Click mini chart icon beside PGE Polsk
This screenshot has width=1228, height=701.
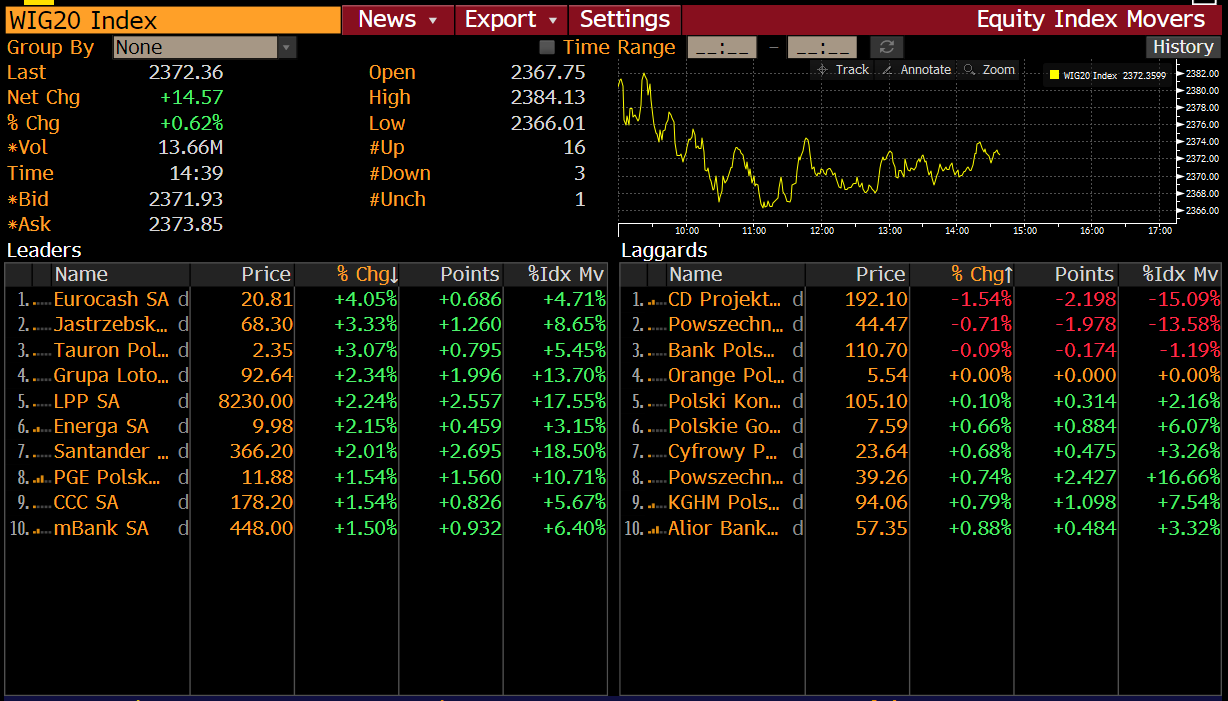(41, 478)
